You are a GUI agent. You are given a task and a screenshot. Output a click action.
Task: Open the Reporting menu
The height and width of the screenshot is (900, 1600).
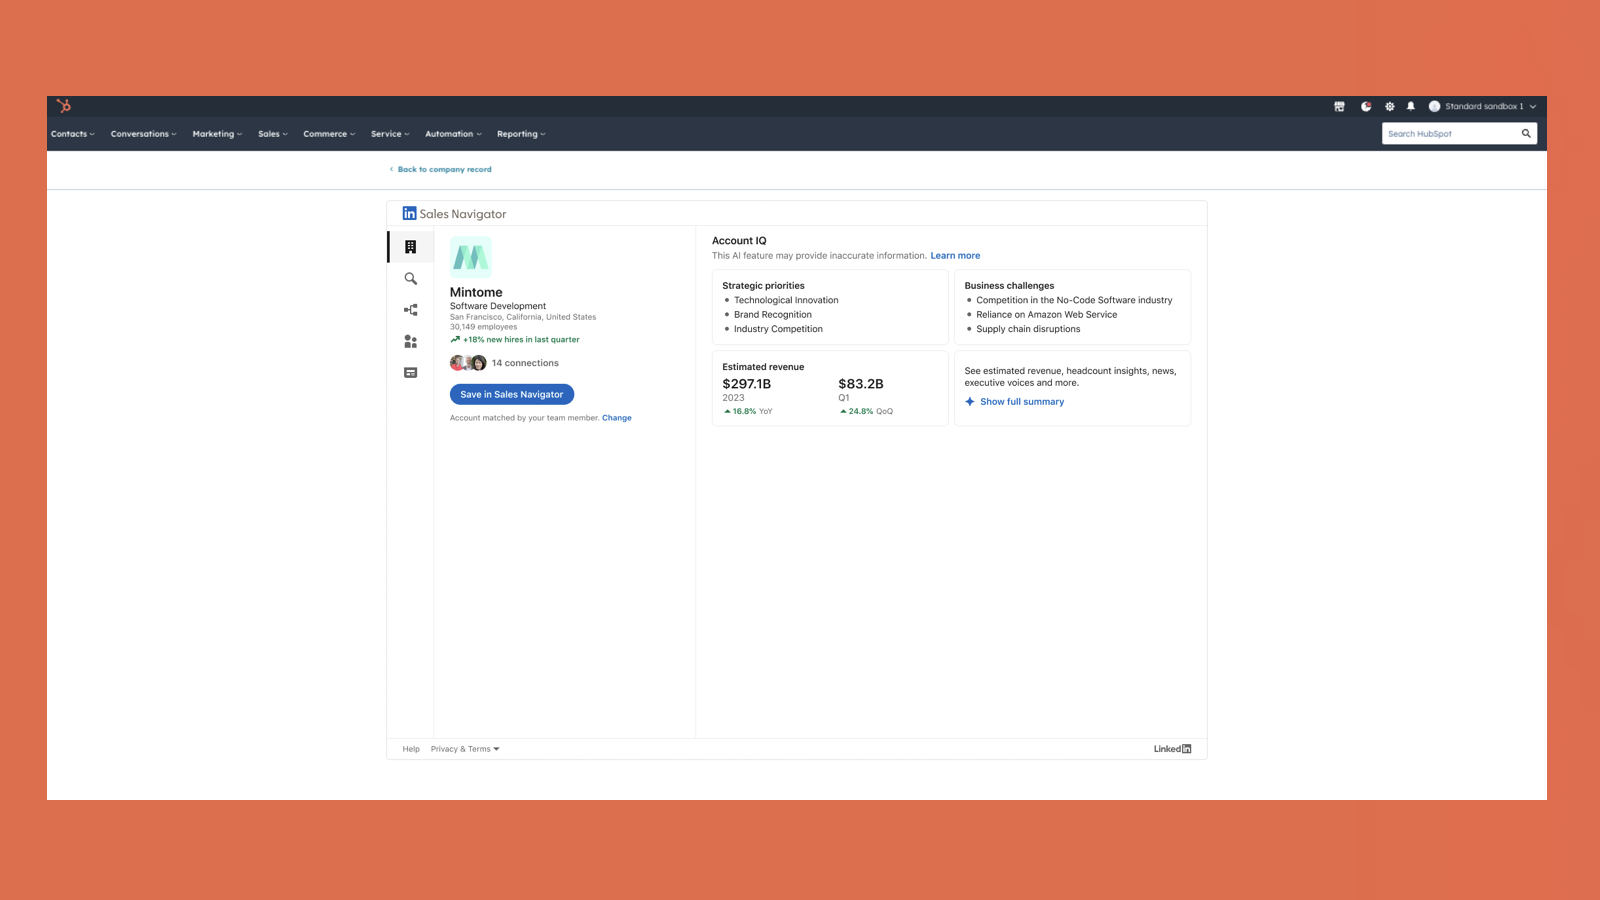(x=520, y=134)
